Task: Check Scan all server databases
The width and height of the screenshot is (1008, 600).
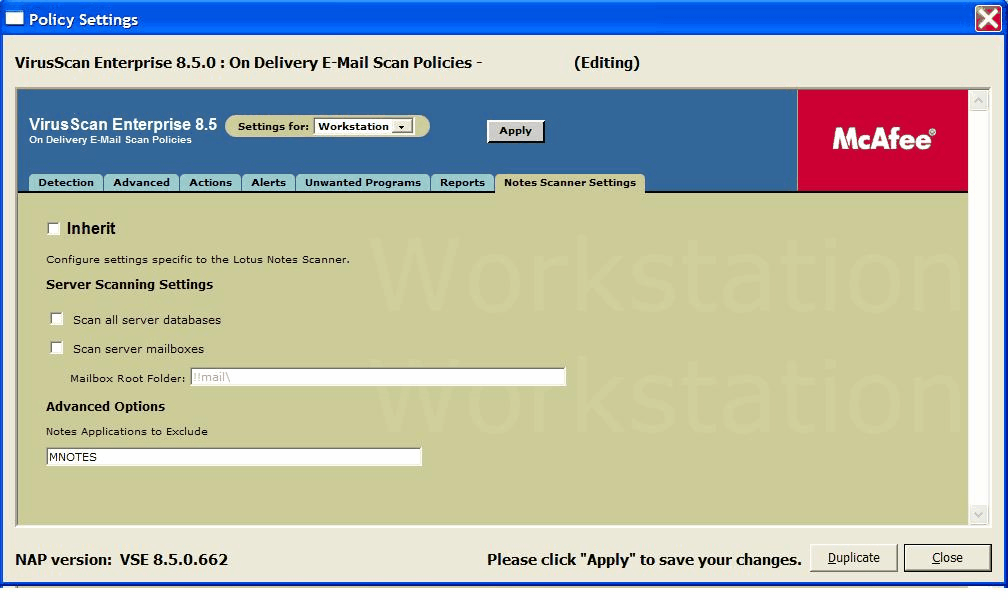Action: [57, 319]
